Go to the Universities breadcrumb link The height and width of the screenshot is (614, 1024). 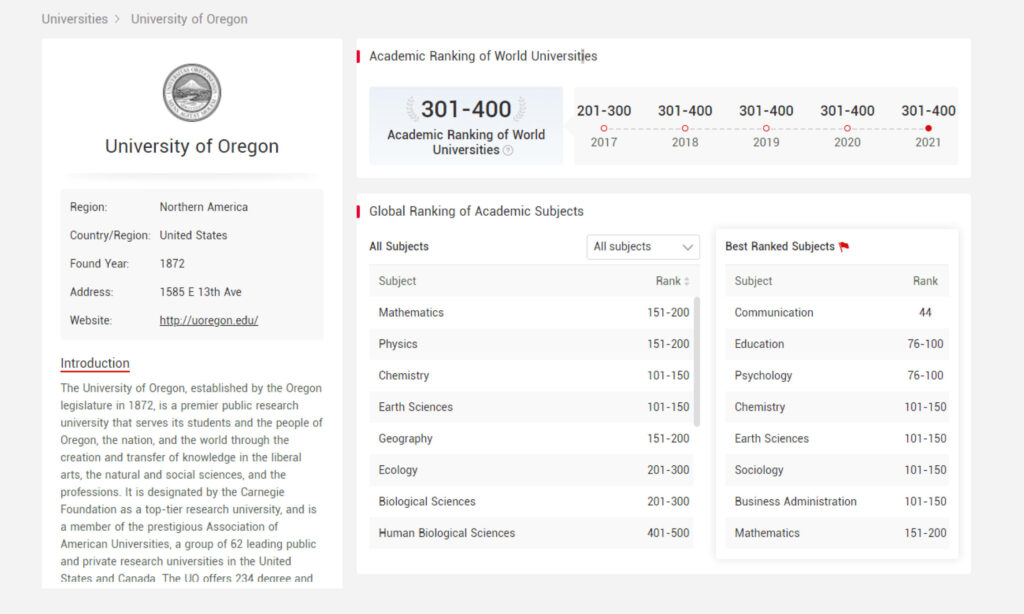click(x=74, y=19)
